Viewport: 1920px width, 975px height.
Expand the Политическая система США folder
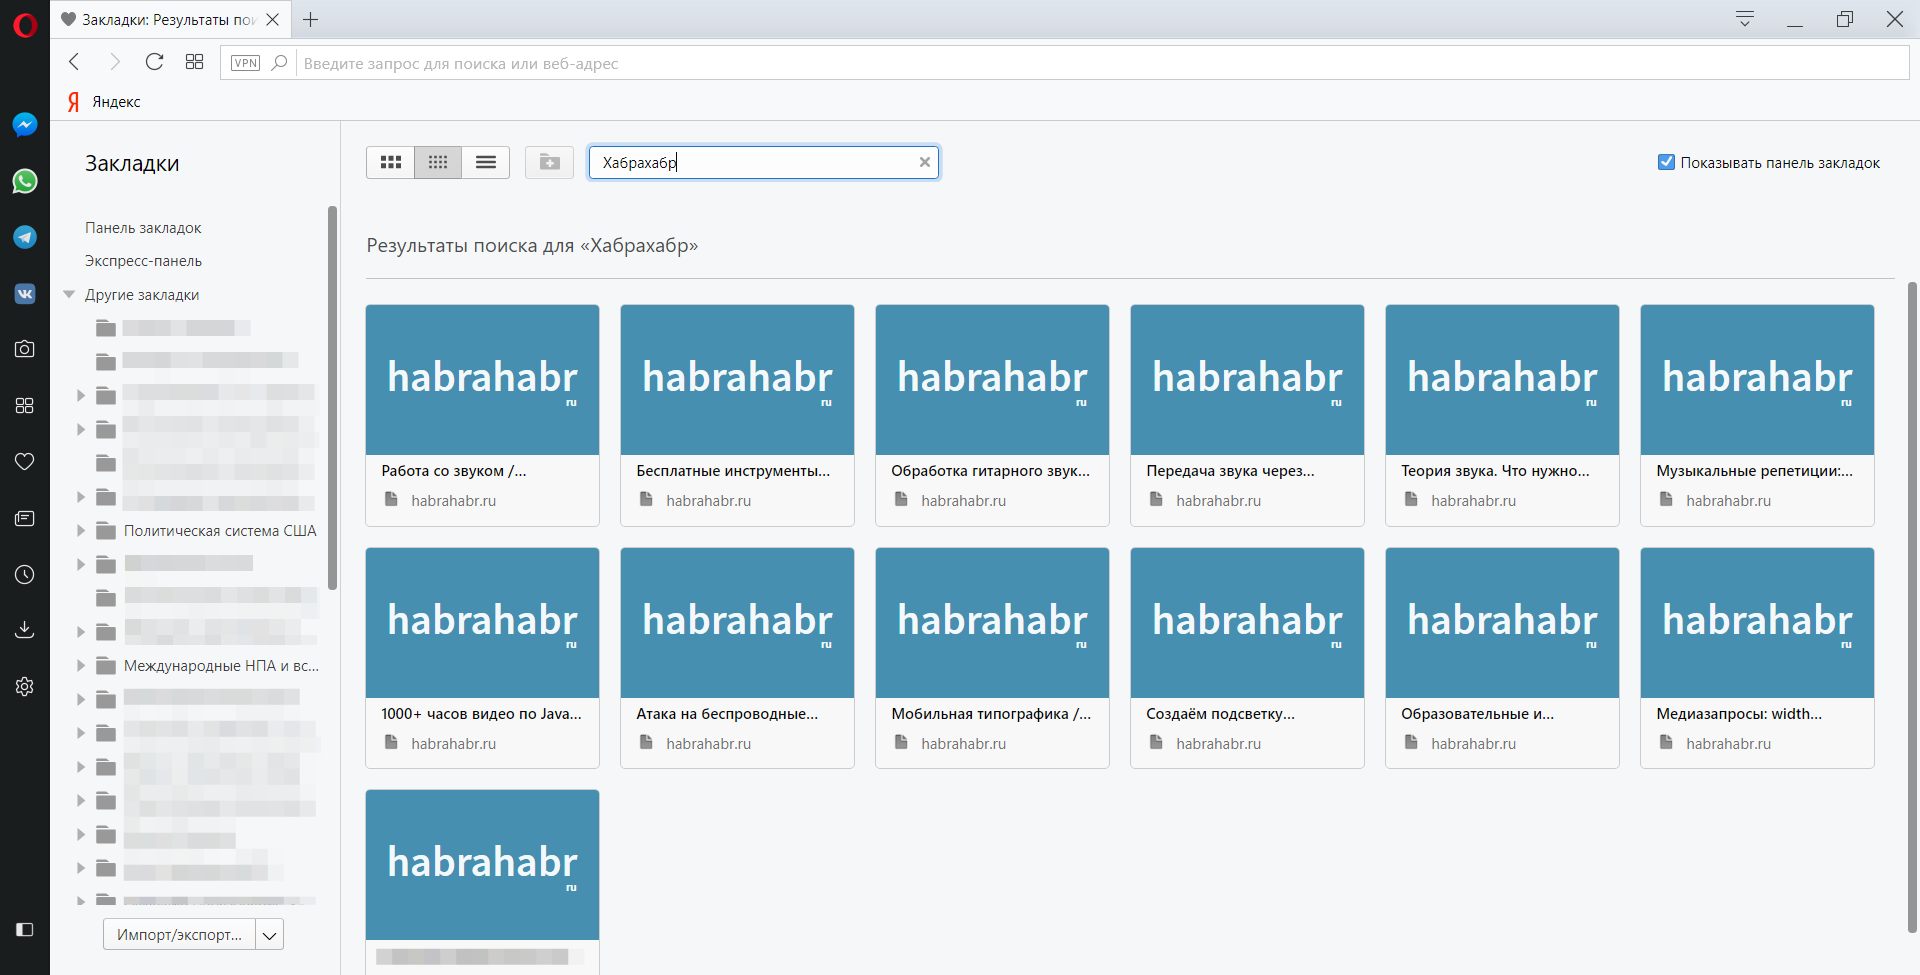pos(81,531)
